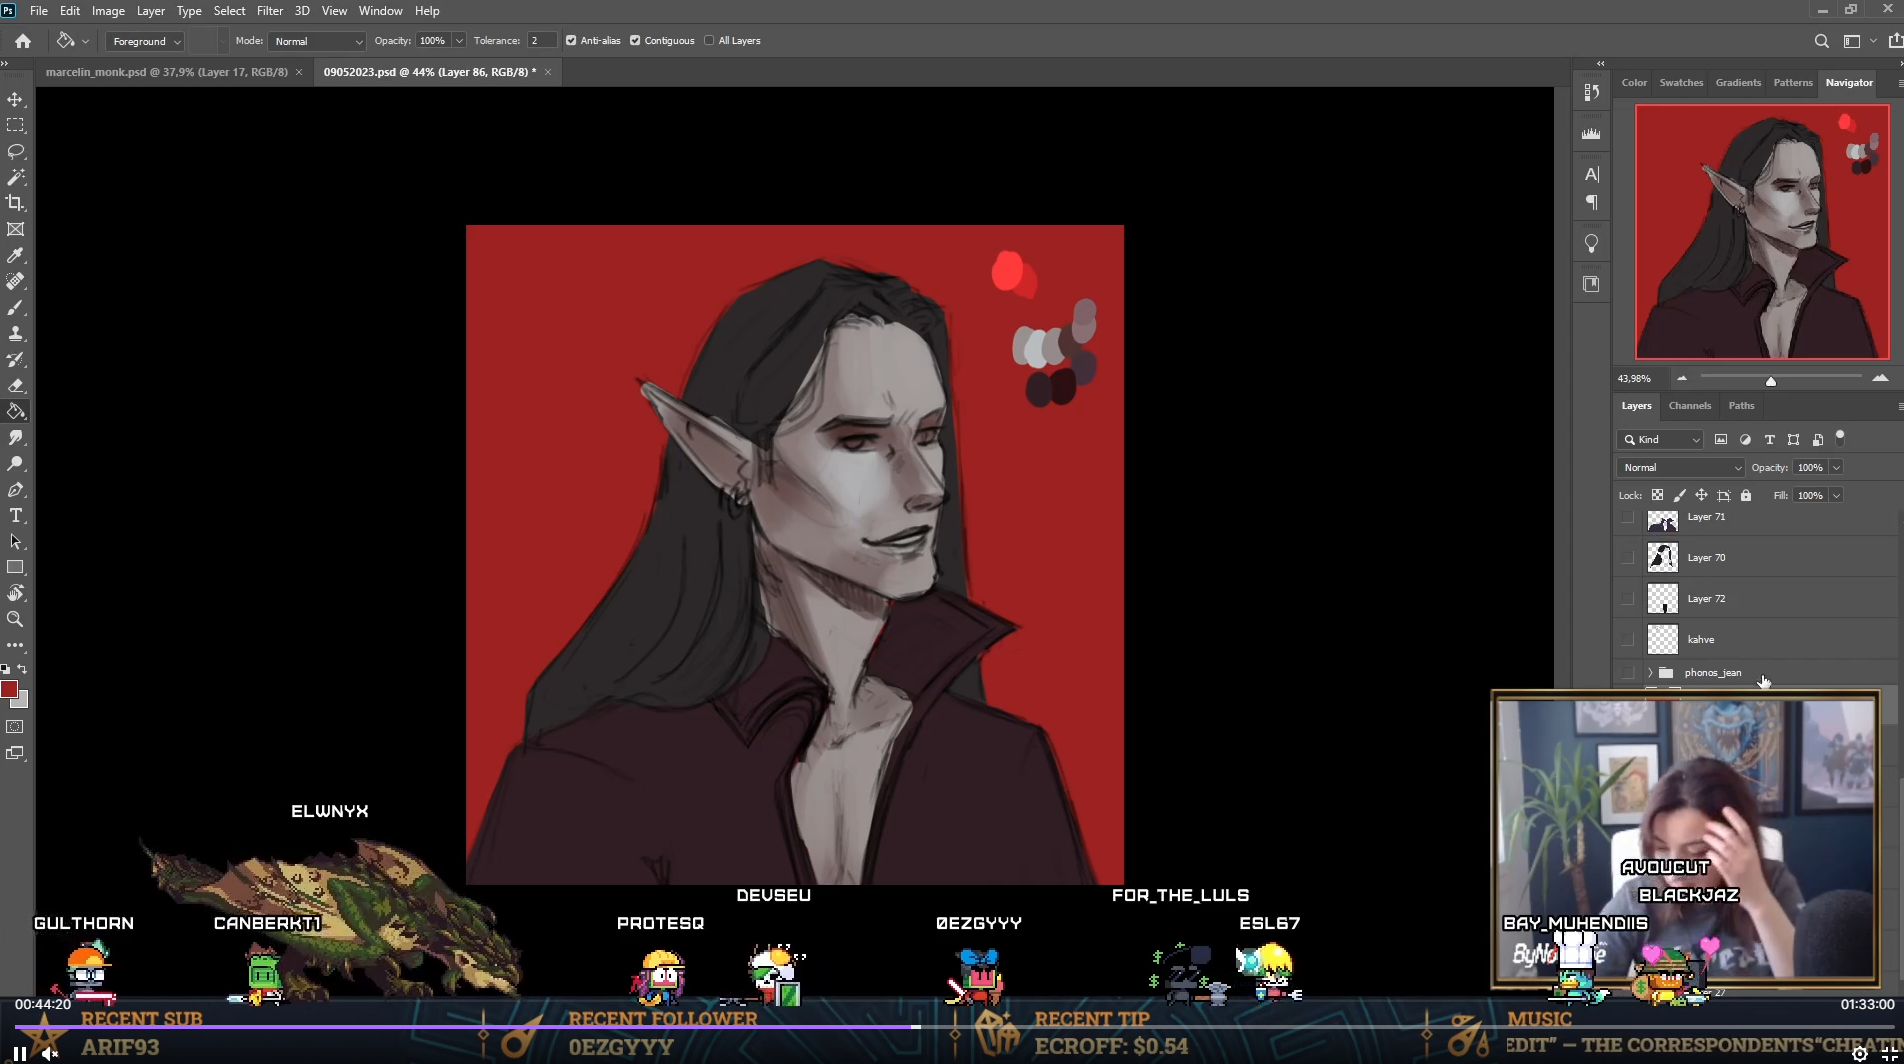The image size is (1904, 1064).
Task: Select the Eyedropper tool
Action: (15, 256)
